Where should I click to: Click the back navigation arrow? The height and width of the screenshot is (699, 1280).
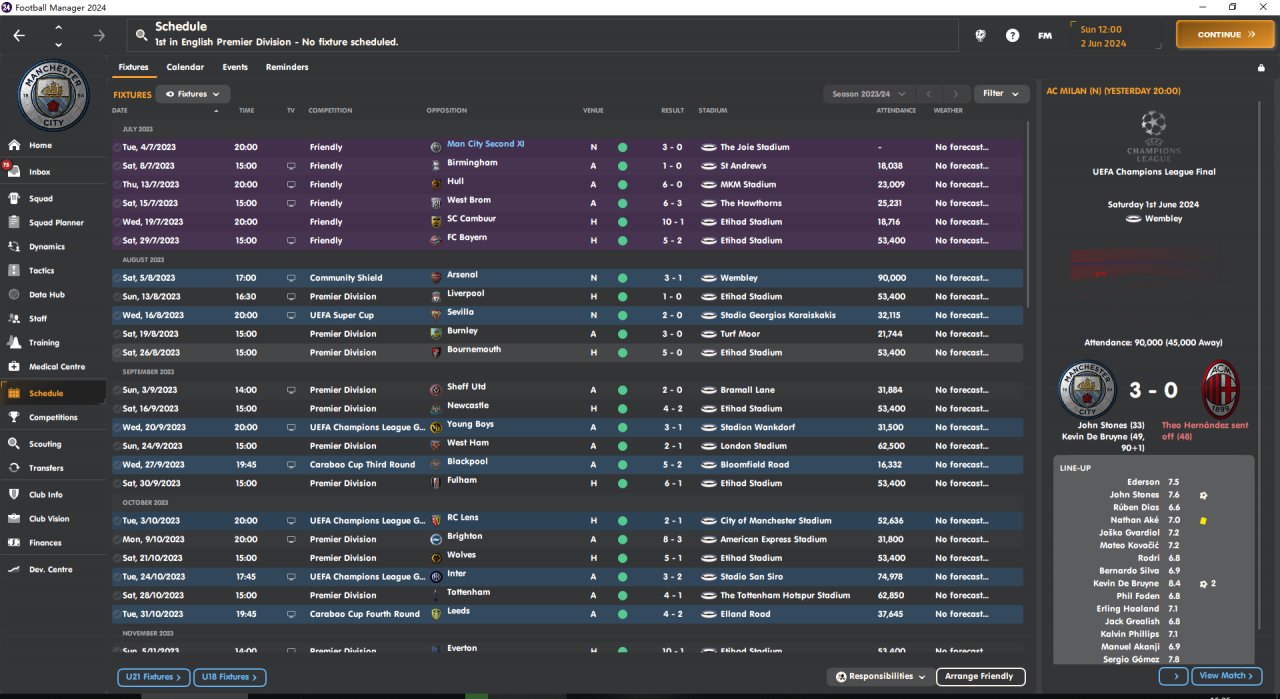pos(19,35)
